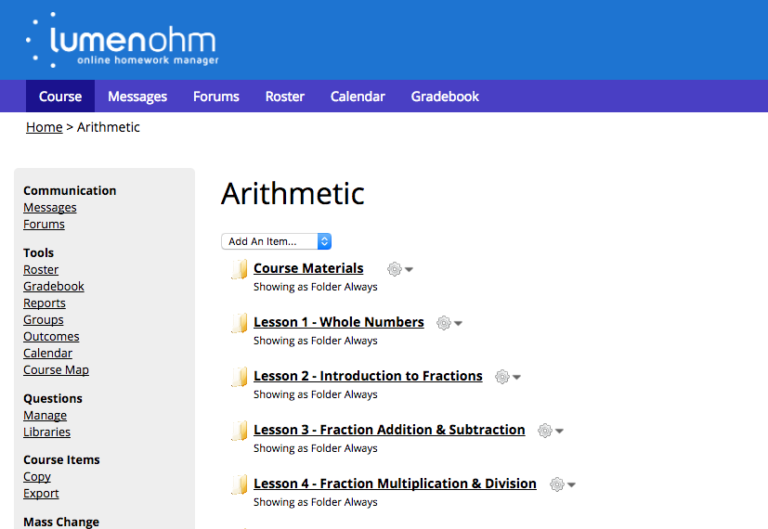Viewport: 768px width, 529px height.
Task: Open the gear settings for Lesson 1
Action: [x=443, y=323]
